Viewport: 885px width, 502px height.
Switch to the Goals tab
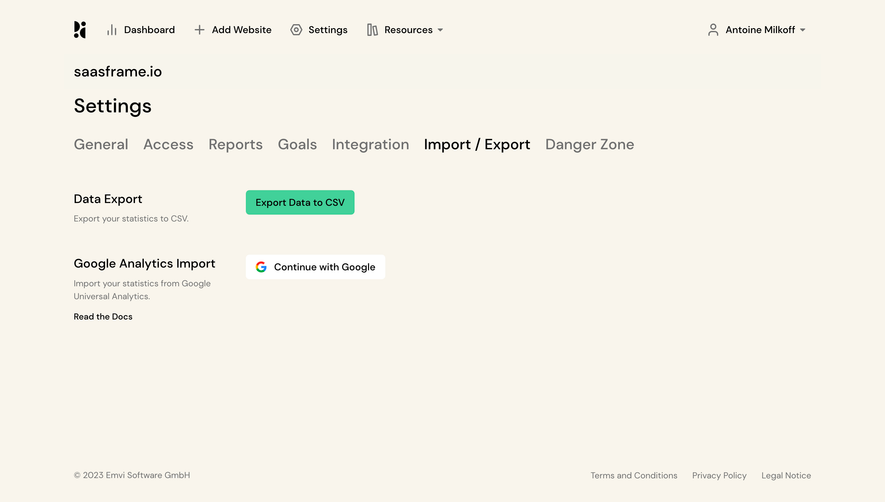click(297, 145)
